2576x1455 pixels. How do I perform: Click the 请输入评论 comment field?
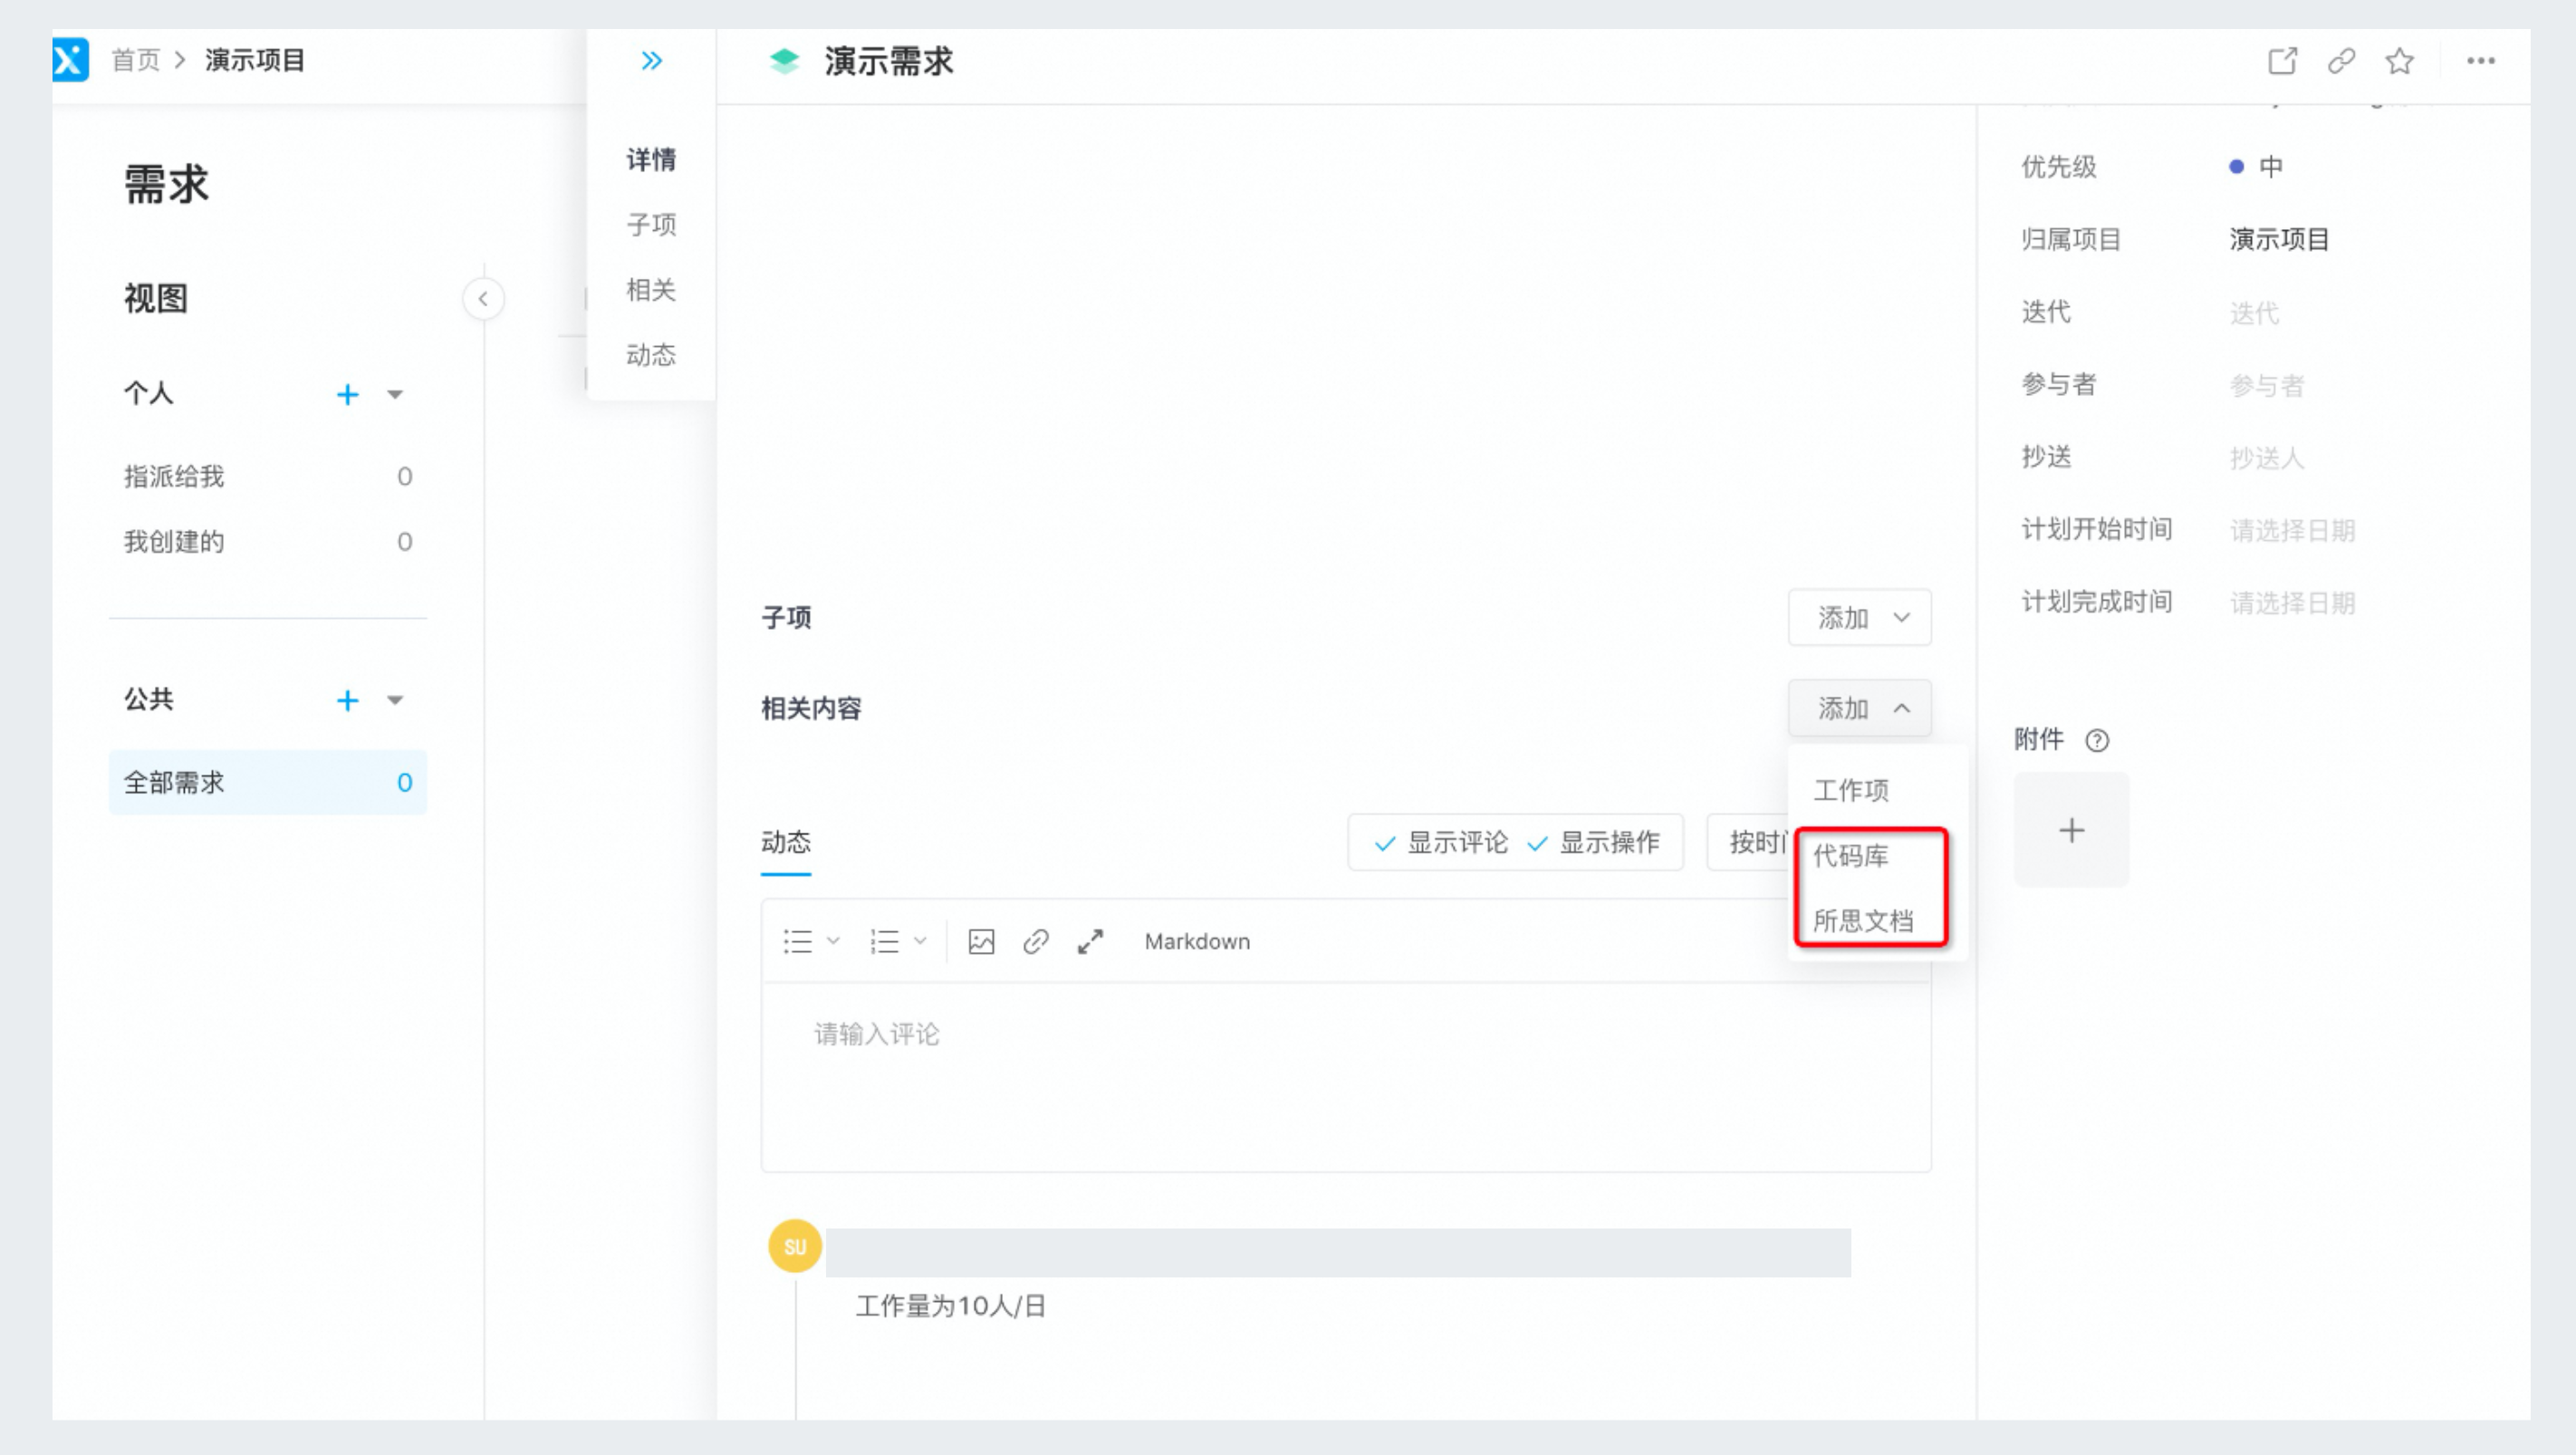click(x=1345, y=1076)
